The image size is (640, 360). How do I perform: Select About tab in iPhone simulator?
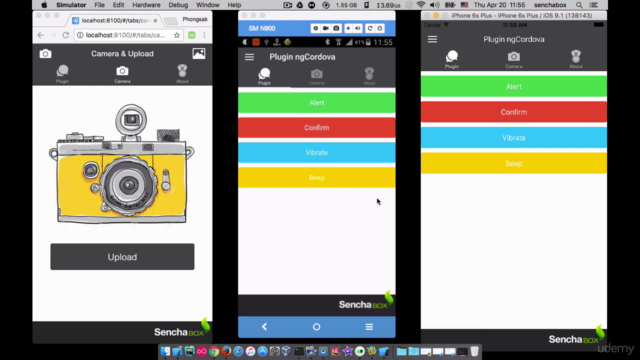pos(576,59)
